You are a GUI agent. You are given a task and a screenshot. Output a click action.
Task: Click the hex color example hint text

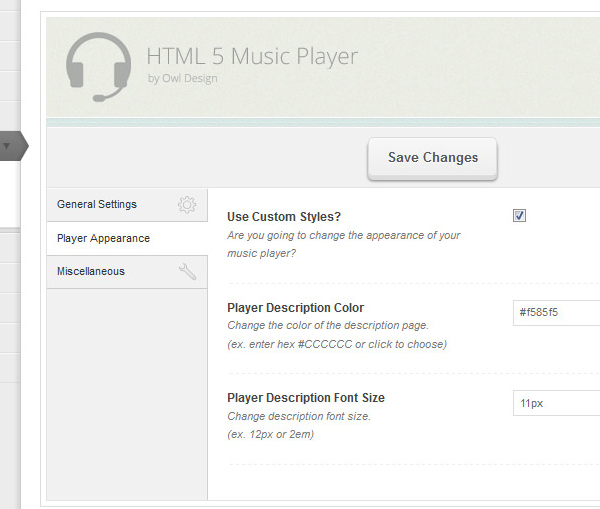pos(337,344)
